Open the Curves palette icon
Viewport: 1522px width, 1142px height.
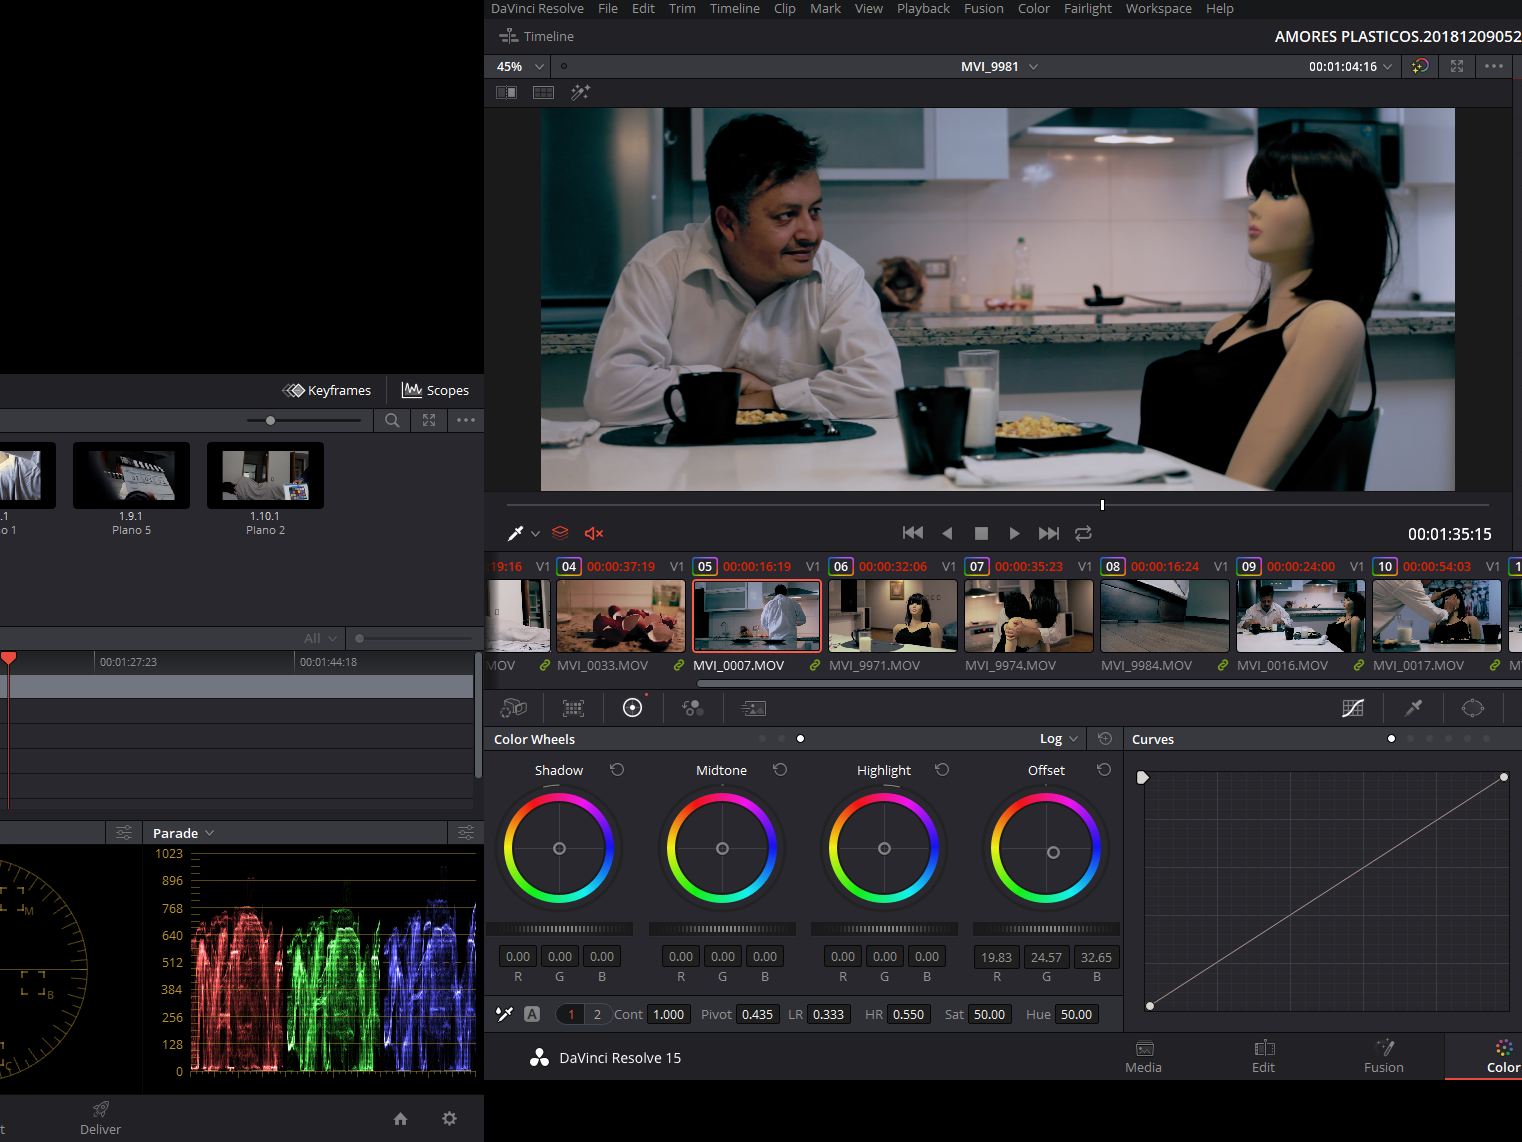coord(1353,708)
